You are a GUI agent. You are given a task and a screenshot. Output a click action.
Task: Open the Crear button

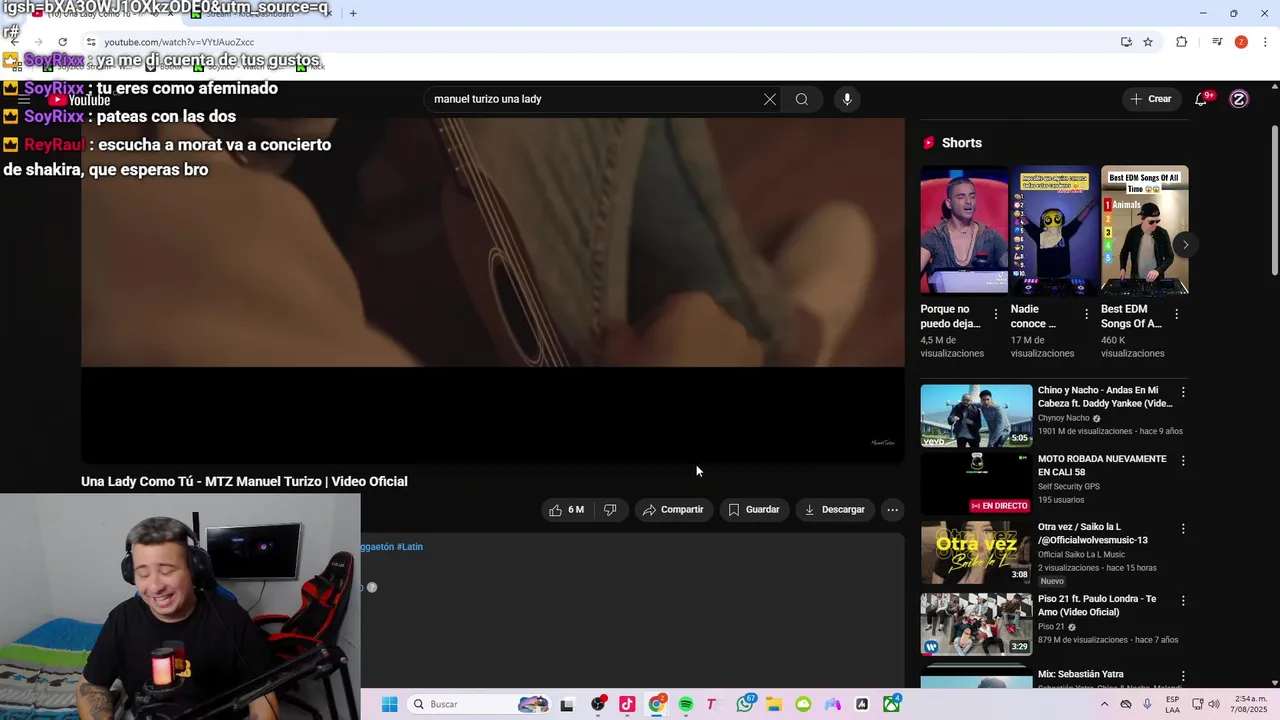click(1150, 99)
